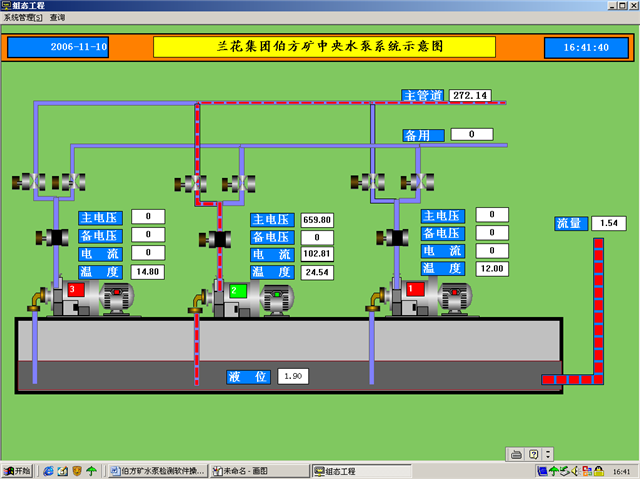Click the motor of pump 3
Viewport: 640px width, 479px height.
click(x=117, y=298)
